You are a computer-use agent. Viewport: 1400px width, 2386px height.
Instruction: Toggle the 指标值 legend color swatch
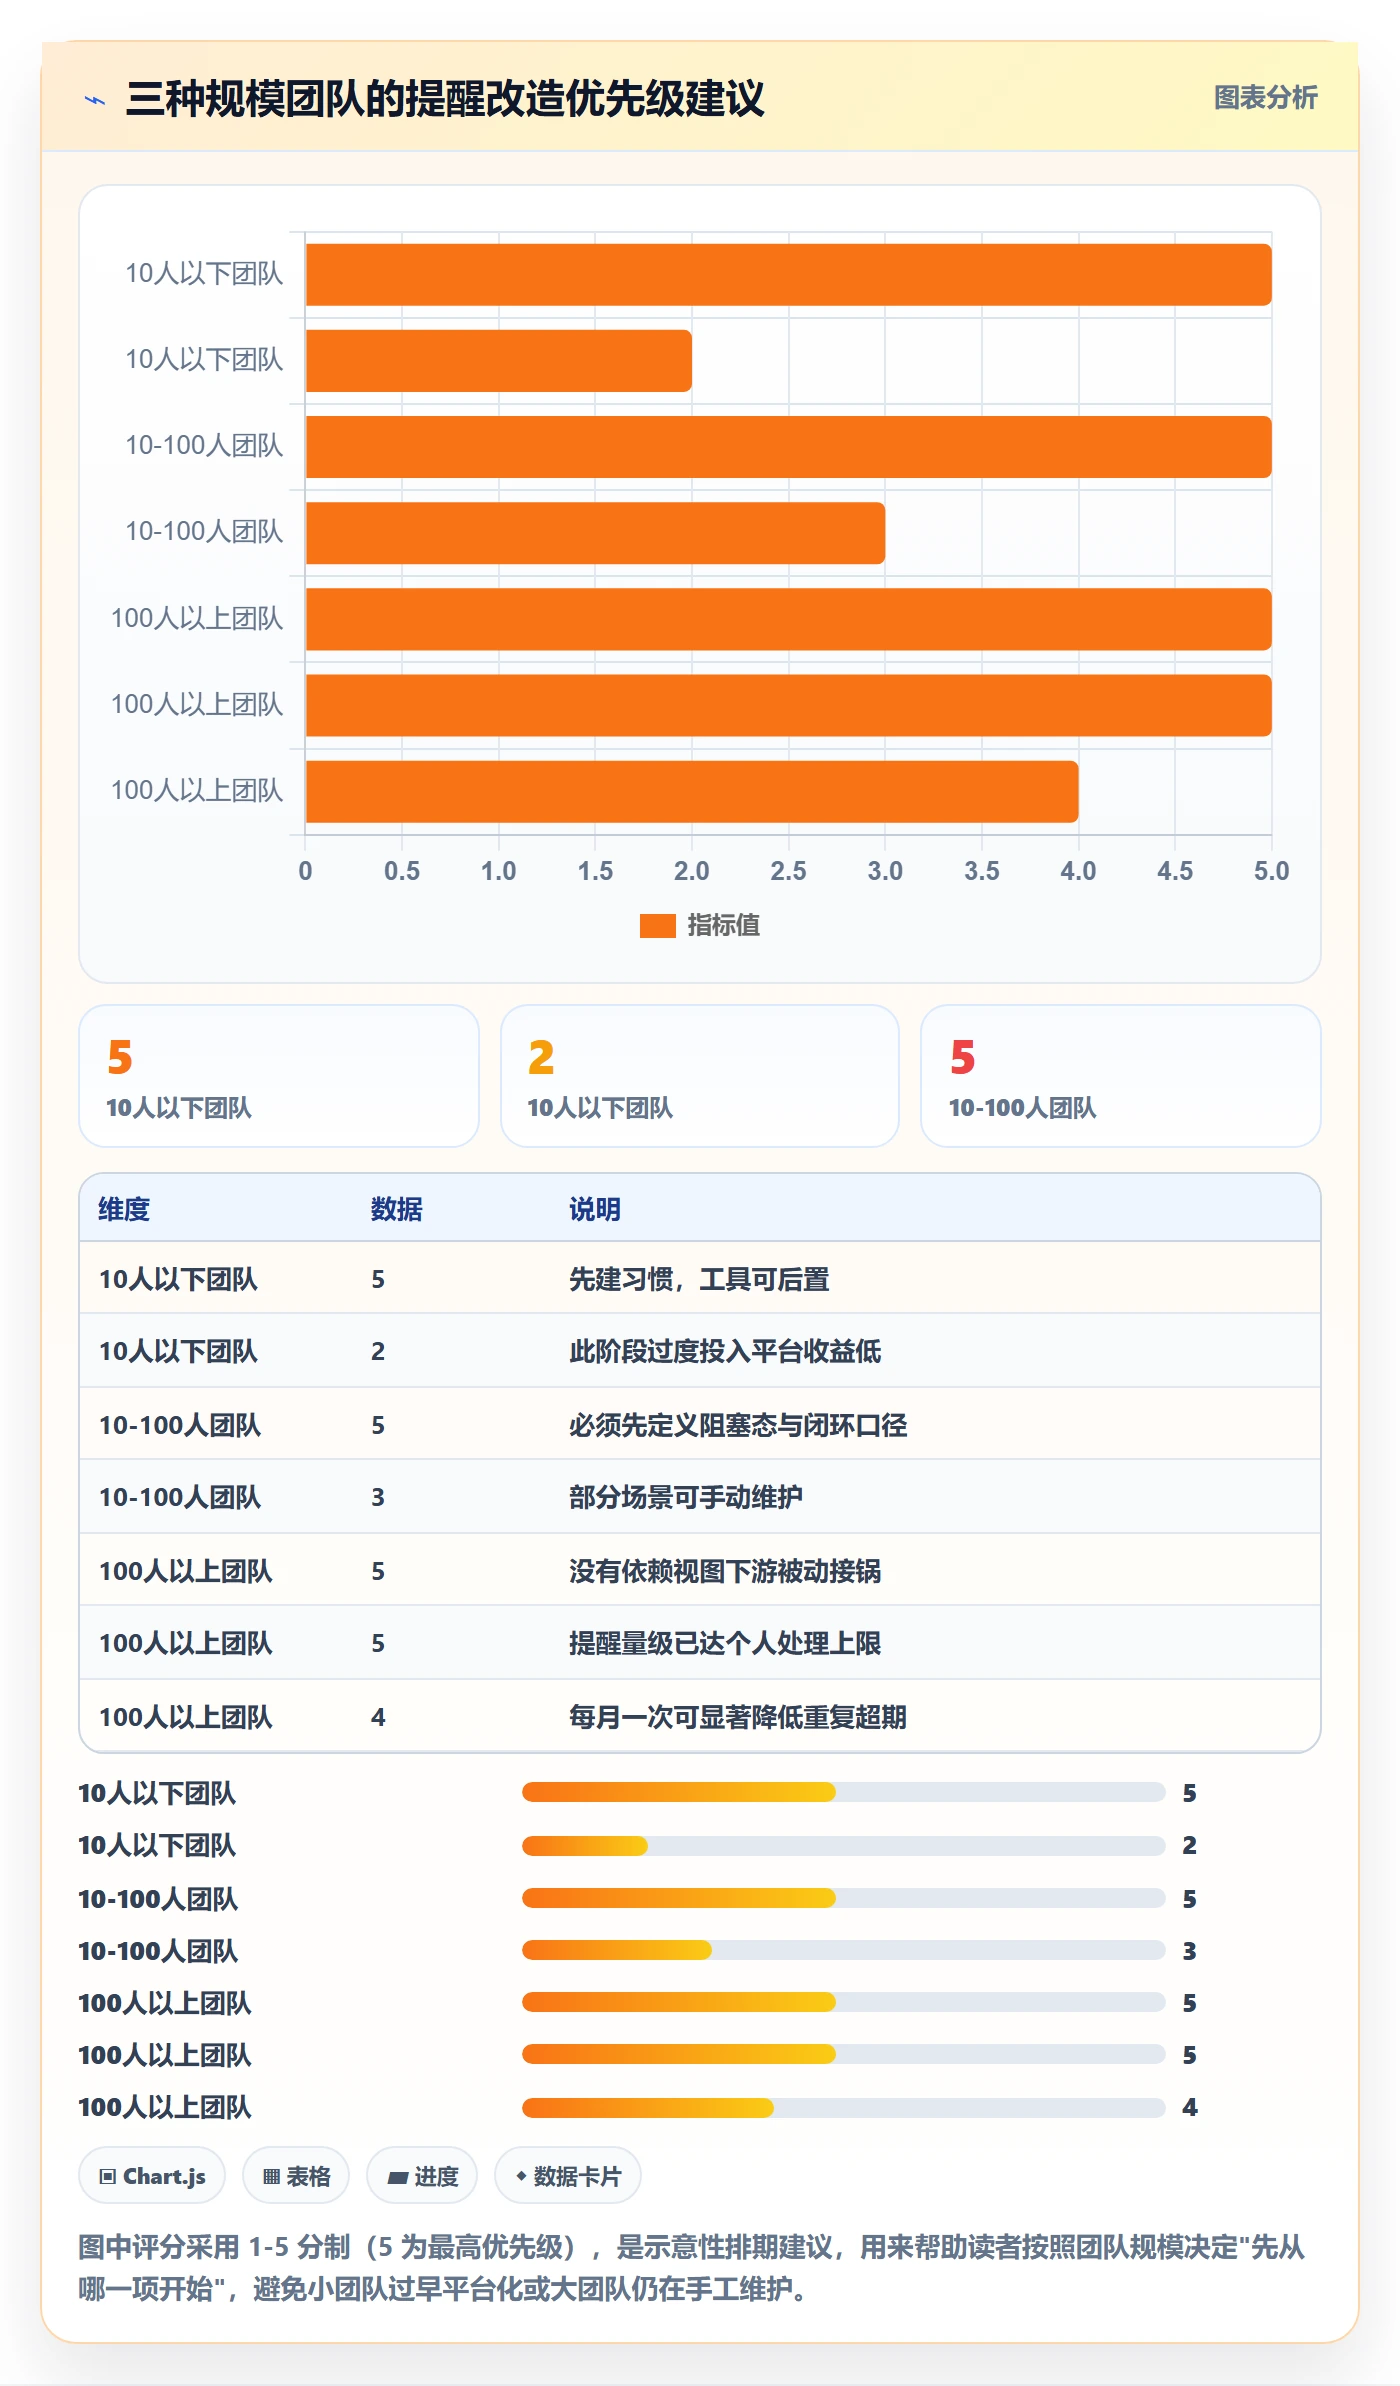tap(658, 926)
